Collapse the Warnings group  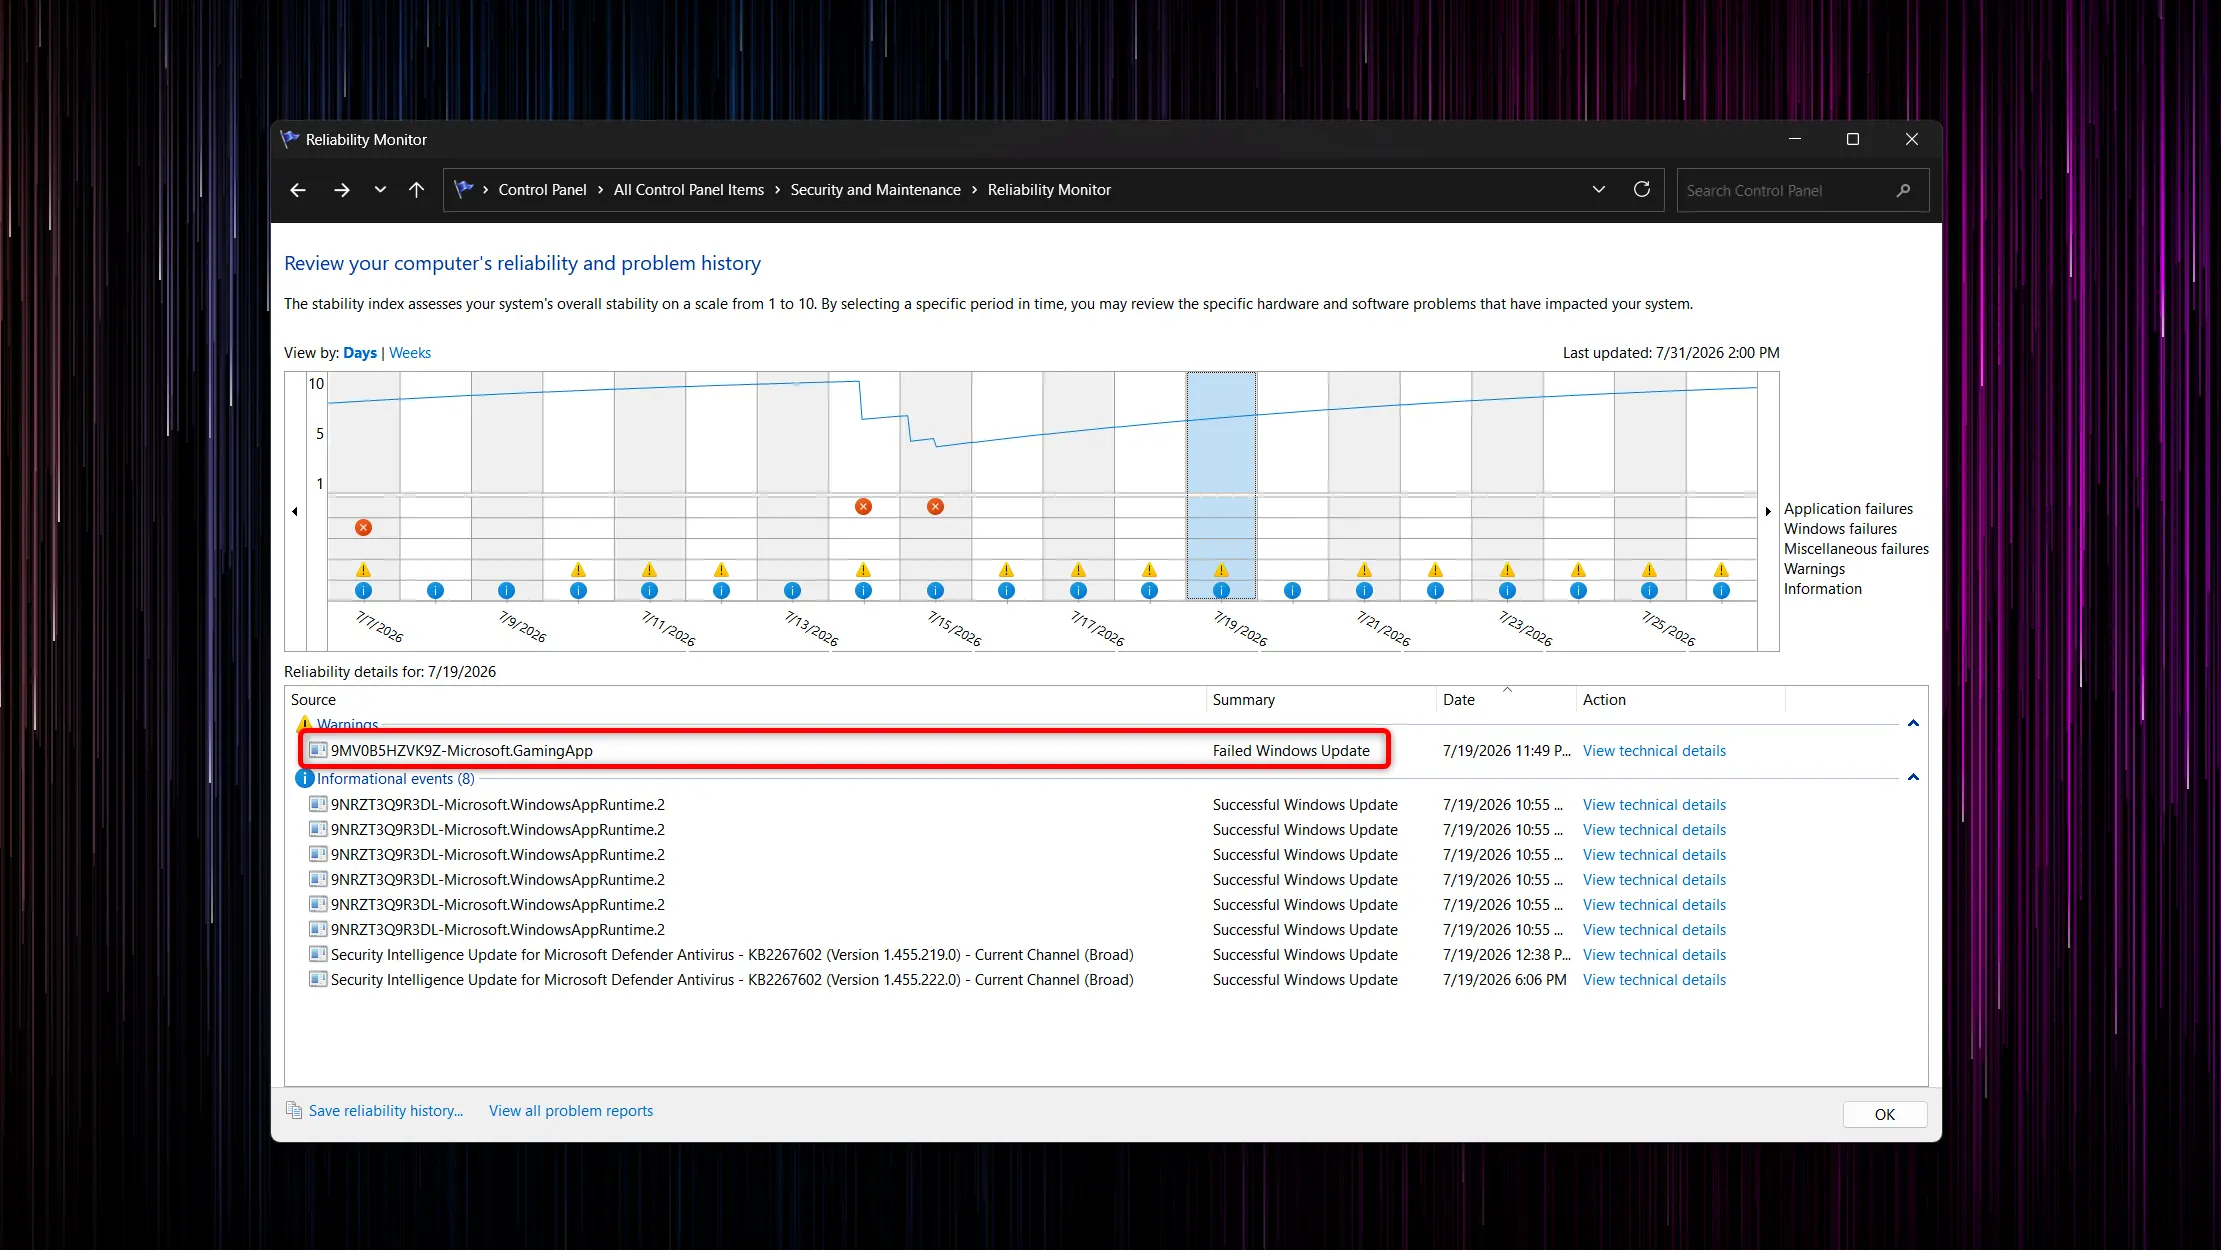click(x=1913, y=724)
